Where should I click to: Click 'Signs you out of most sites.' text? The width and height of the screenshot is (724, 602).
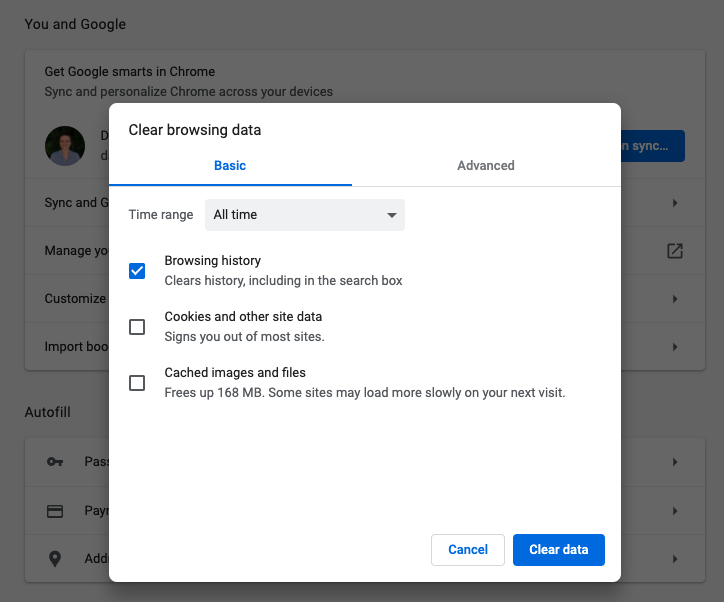pos(245,337)
